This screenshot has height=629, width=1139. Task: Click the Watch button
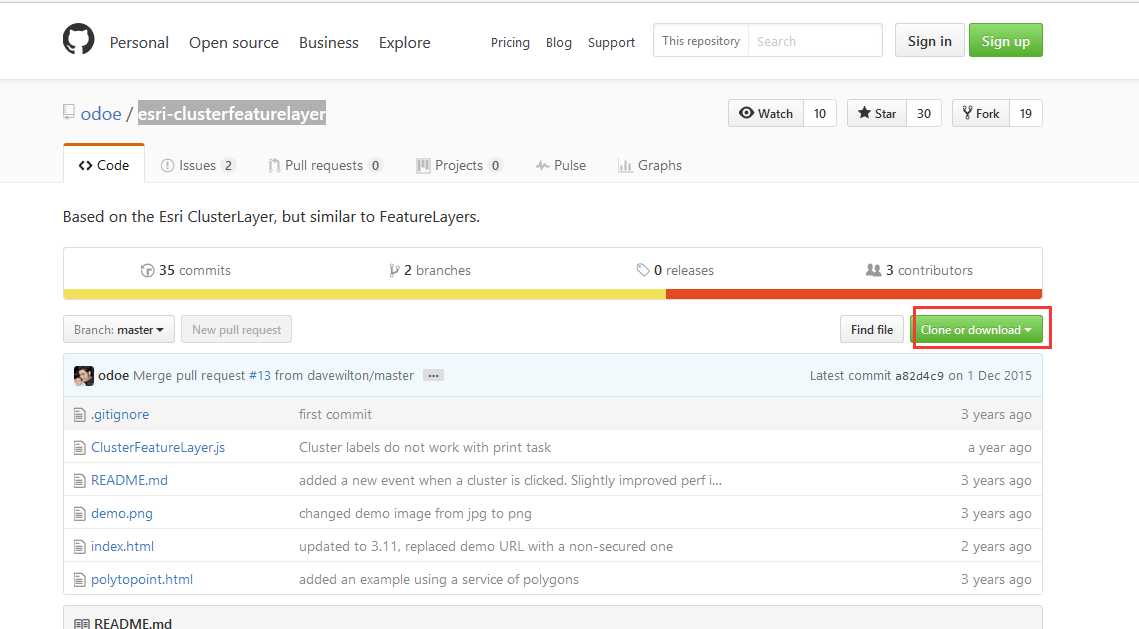(766, 113)
